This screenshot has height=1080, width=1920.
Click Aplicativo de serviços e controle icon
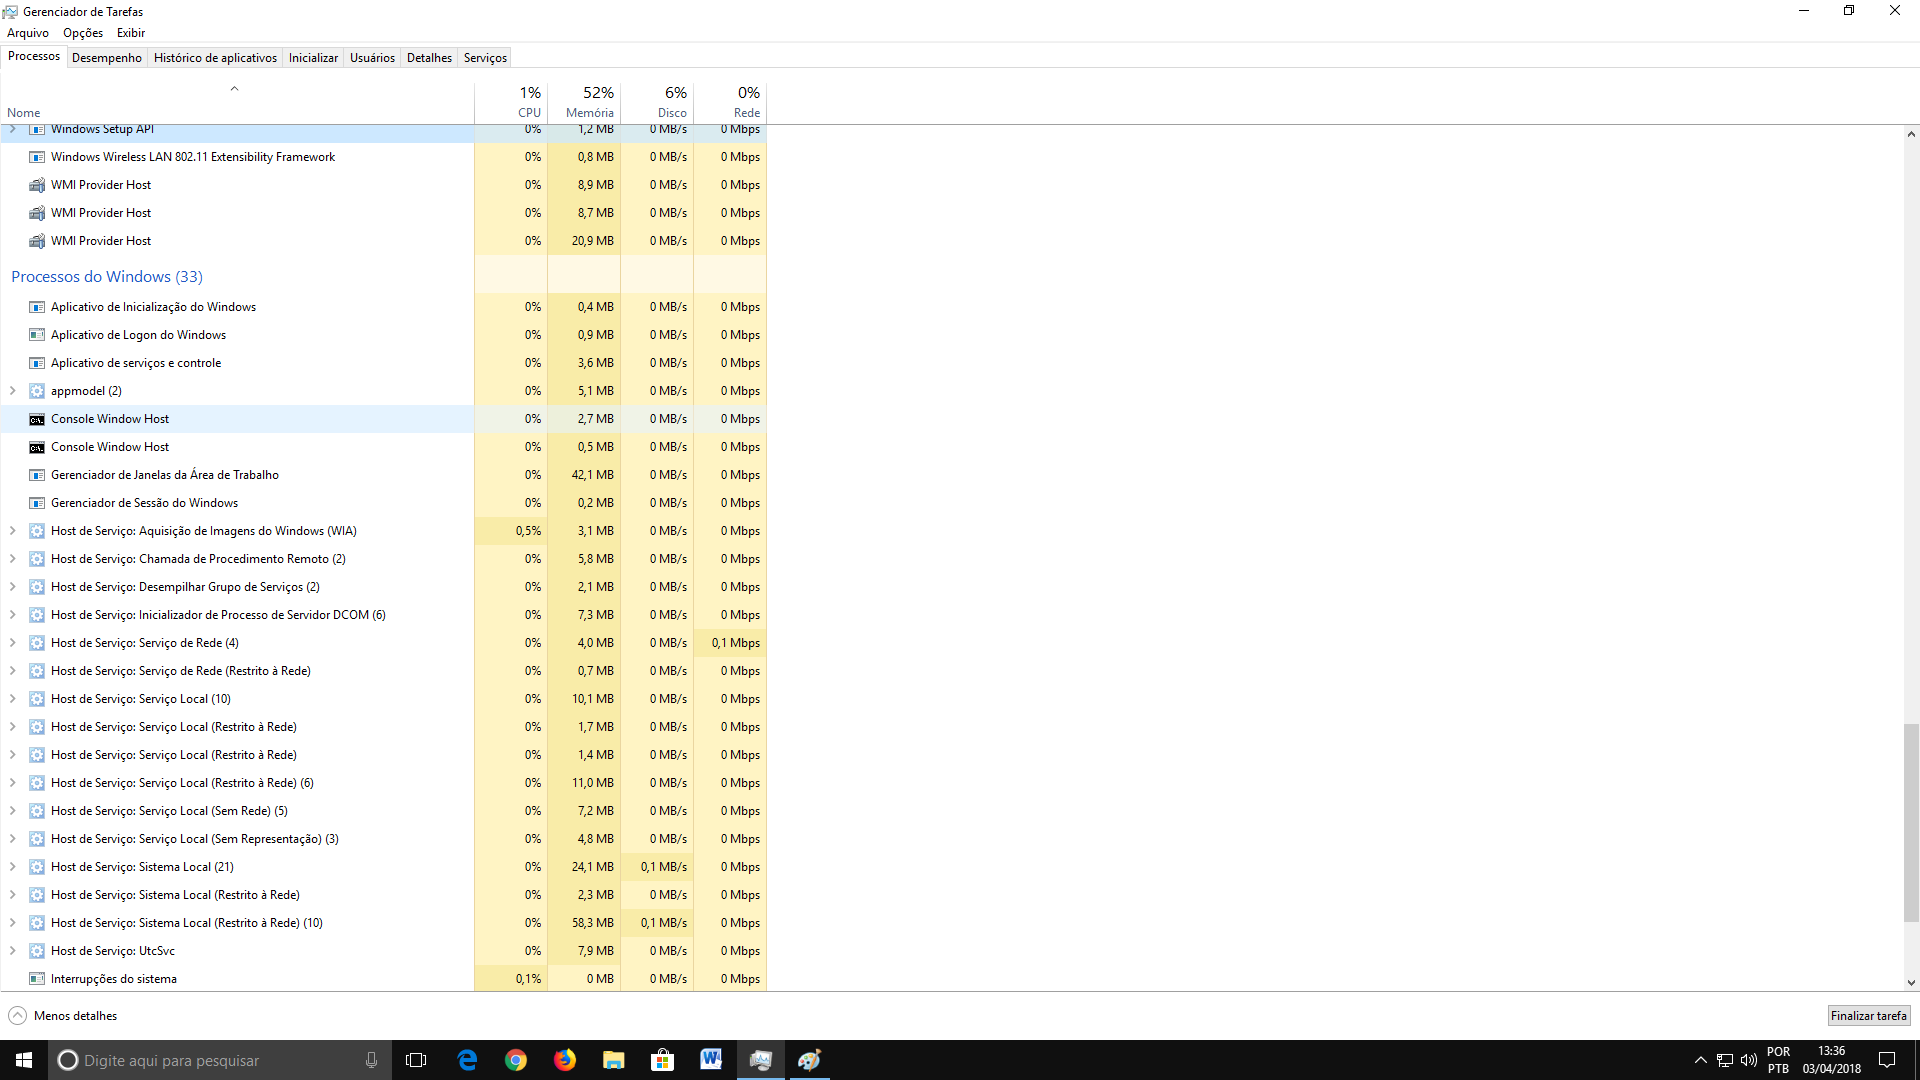pos(37,363)
